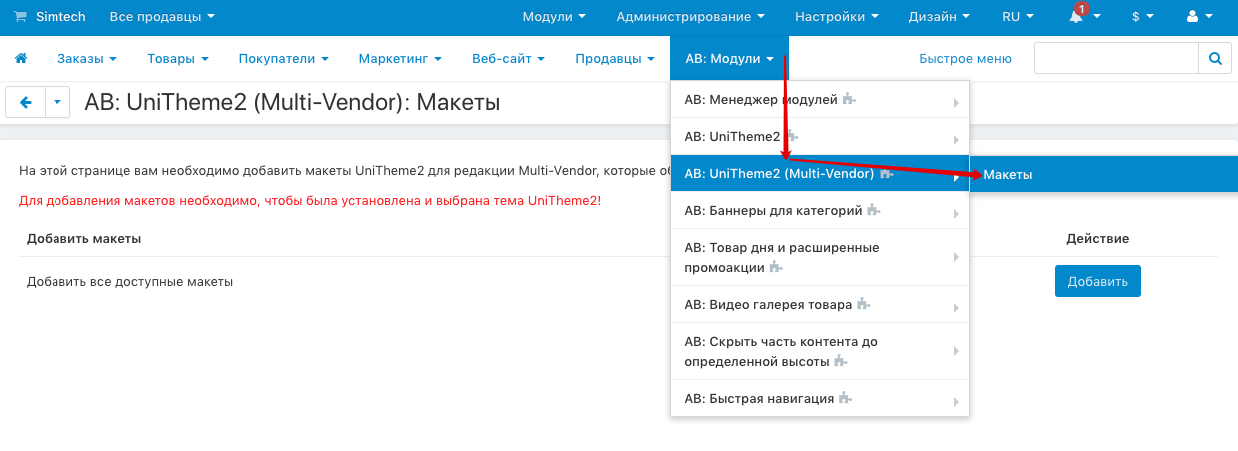Viewport: 1238px width, 451px height.
Task: Click the back arrow button
Action: click(x=26, y=102)
